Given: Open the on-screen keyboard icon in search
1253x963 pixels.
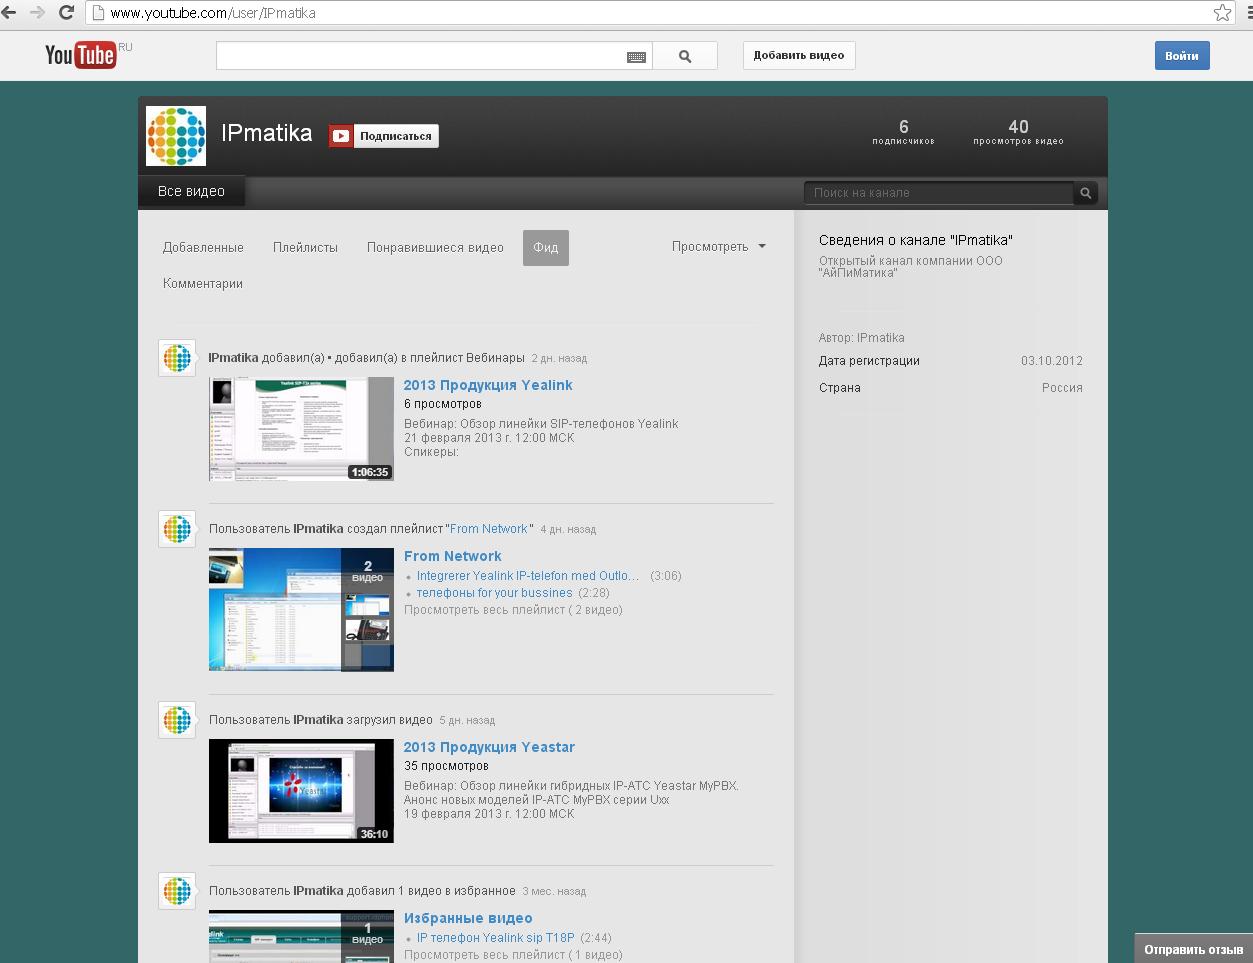Looking at the screenshot, I should [x=636, y=57].
